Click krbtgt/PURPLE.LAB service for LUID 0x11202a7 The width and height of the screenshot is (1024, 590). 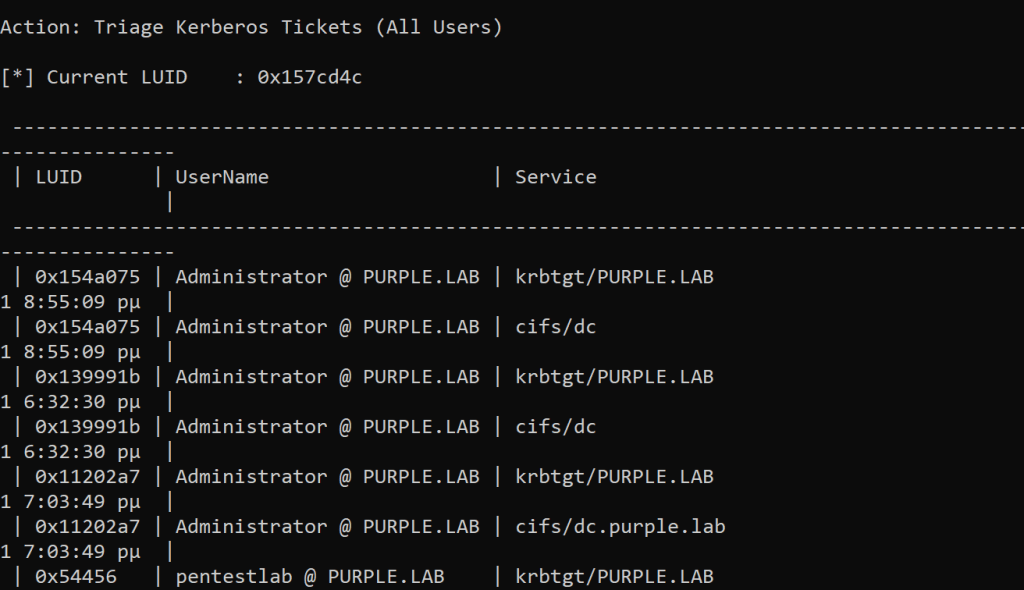coord(614,477)
